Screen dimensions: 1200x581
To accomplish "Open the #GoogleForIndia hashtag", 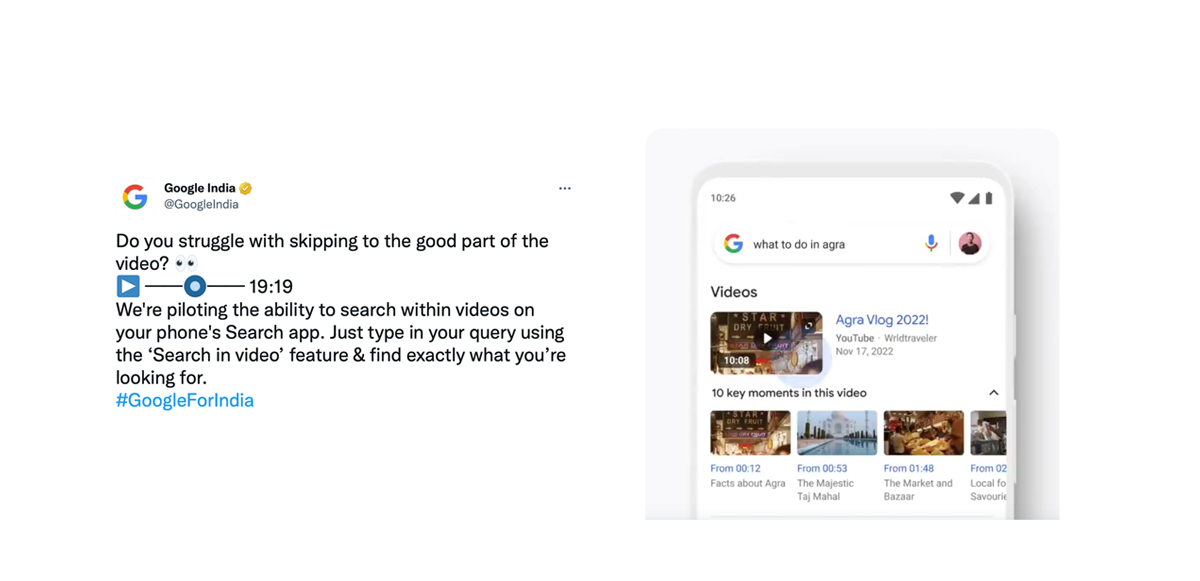I will 185,400.
